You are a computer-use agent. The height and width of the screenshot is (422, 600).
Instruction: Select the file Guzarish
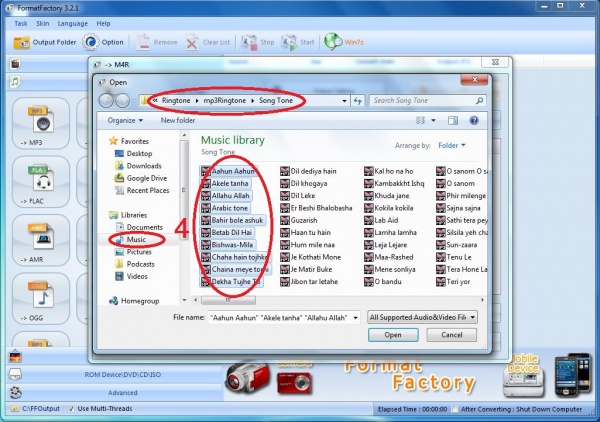299,220
